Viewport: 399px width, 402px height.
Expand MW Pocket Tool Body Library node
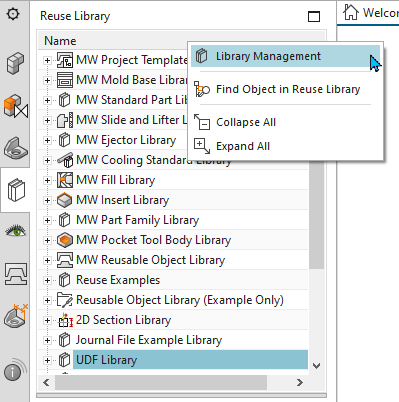[47, 240]
